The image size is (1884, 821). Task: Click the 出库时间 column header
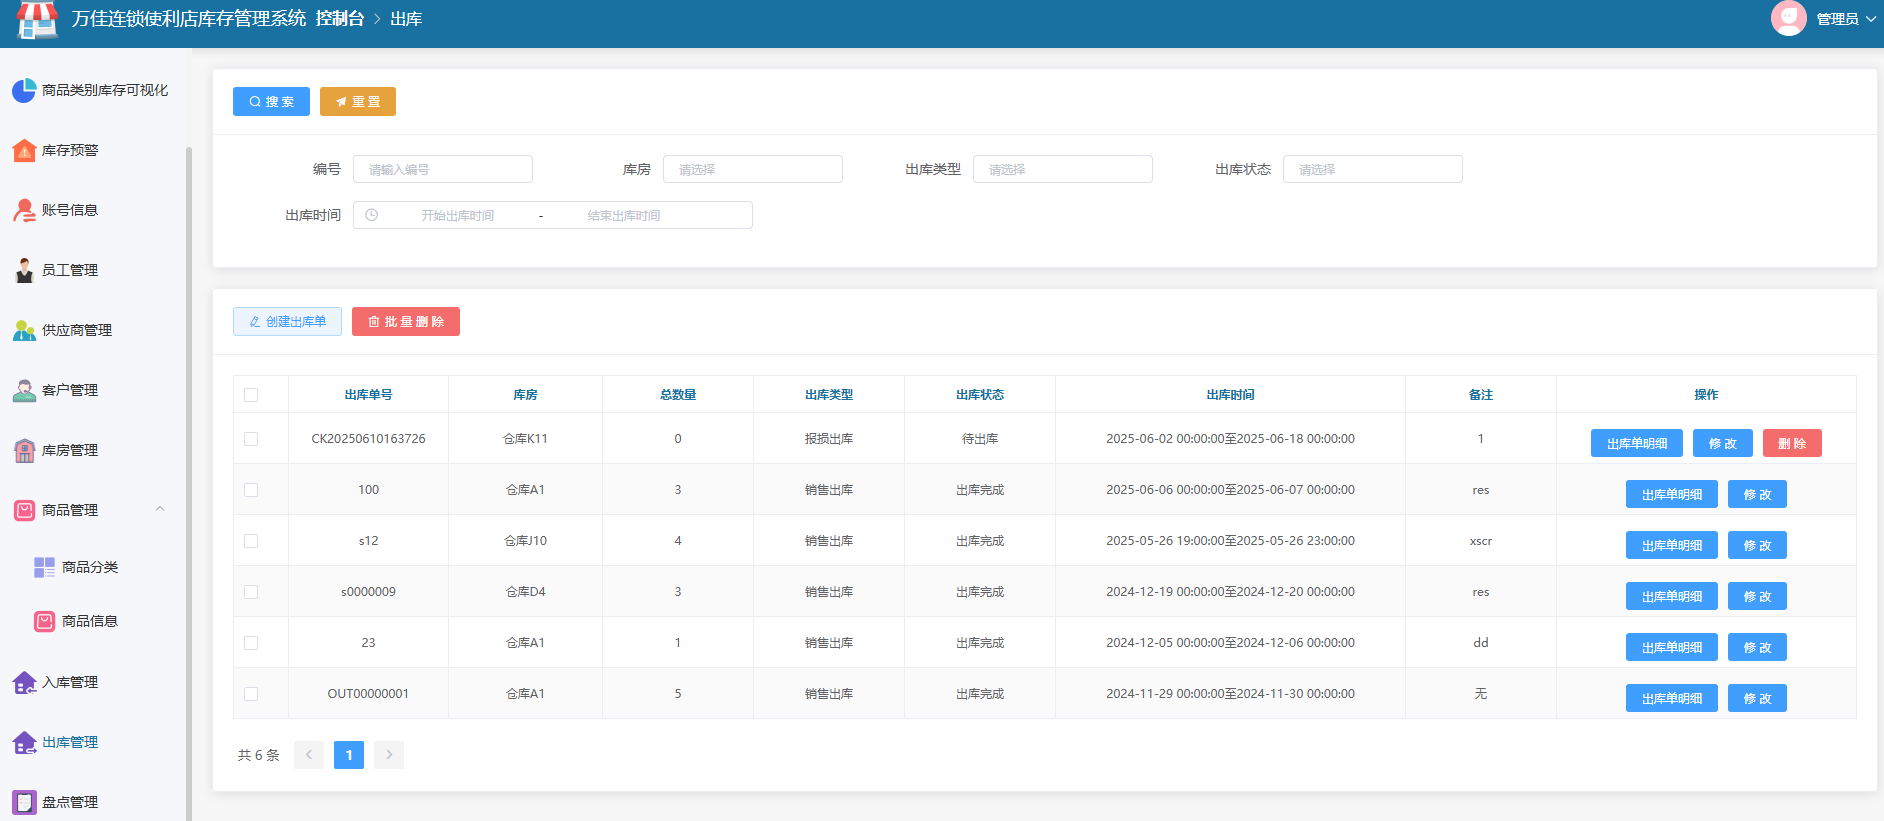1230,395
